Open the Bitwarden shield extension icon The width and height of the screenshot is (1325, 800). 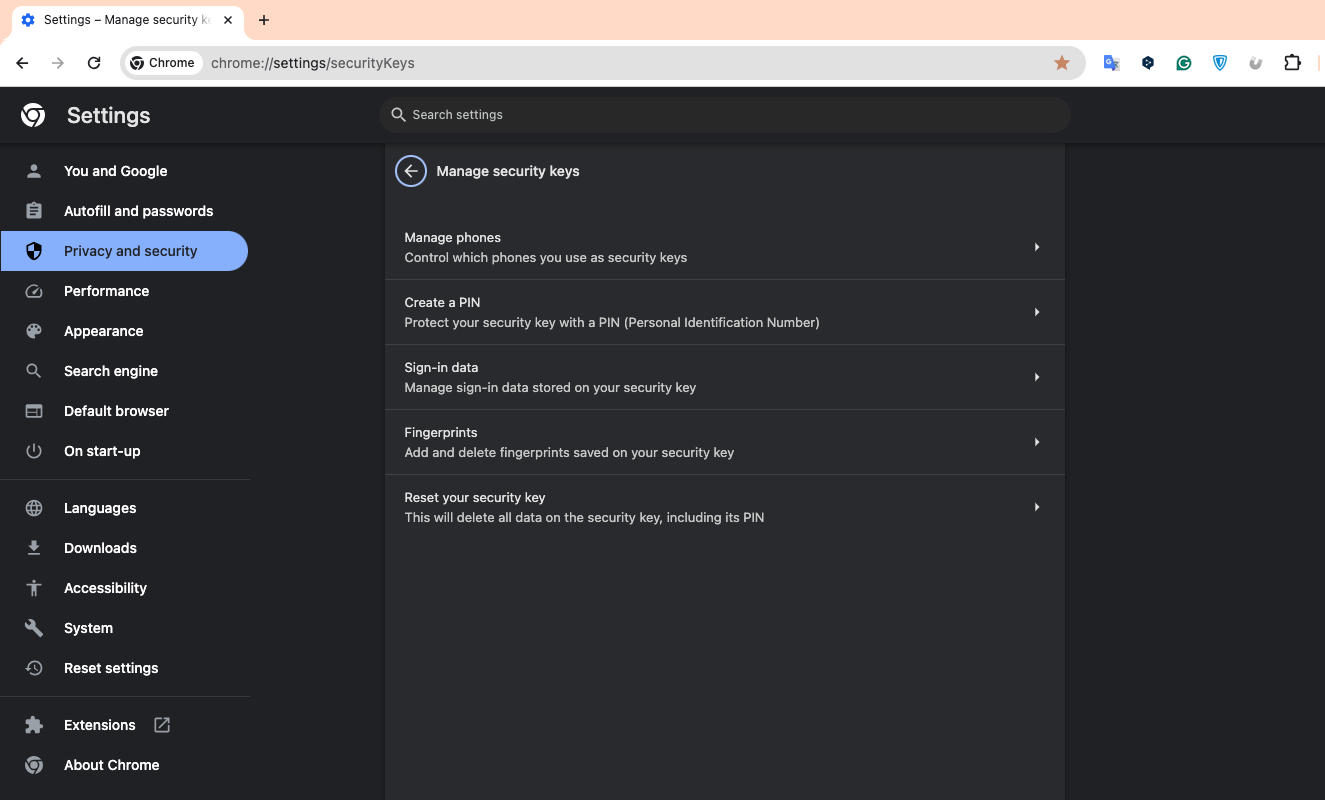[1220, 63]
